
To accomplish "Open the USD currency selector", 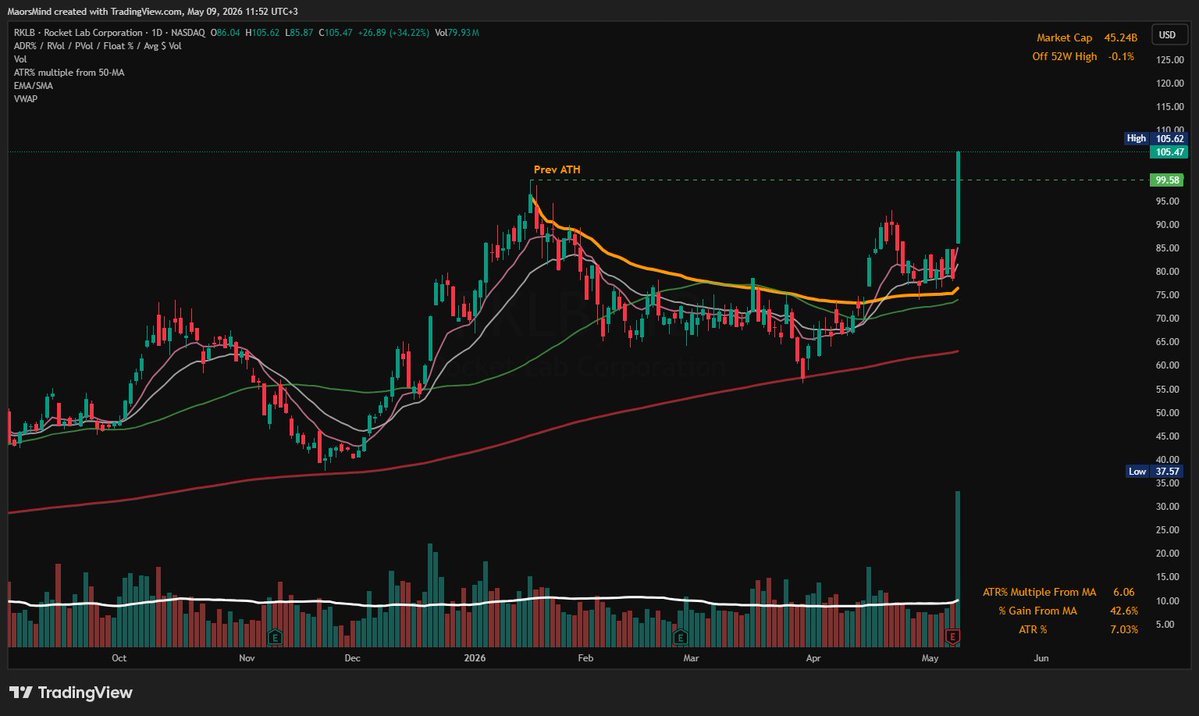I will 1167,34.
